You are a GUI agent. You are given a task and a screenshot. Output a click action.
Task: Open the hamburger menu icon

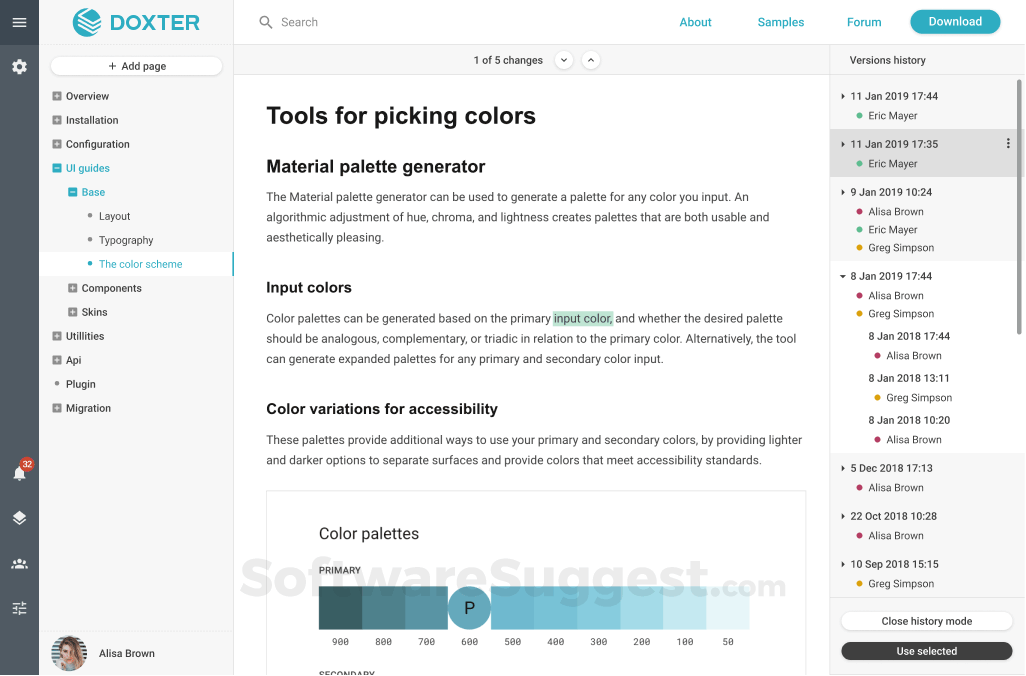(x=19, y=22)
